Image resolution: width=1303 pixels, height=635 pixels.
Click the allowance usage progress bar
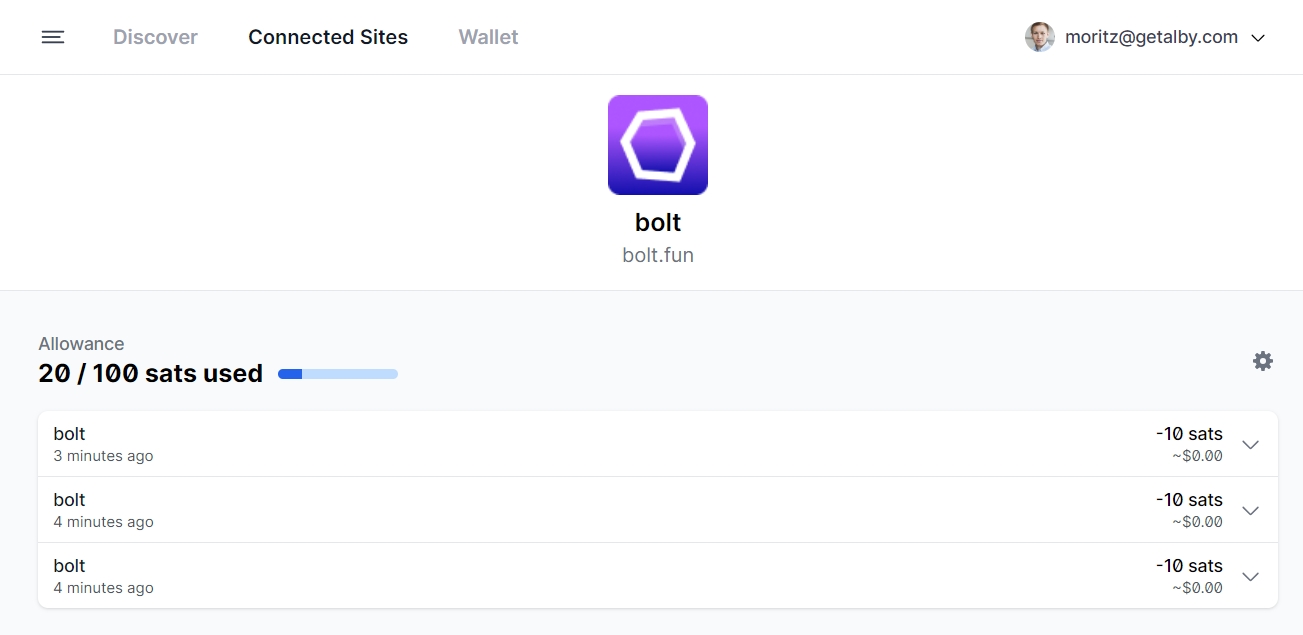[x=338, y=374]
